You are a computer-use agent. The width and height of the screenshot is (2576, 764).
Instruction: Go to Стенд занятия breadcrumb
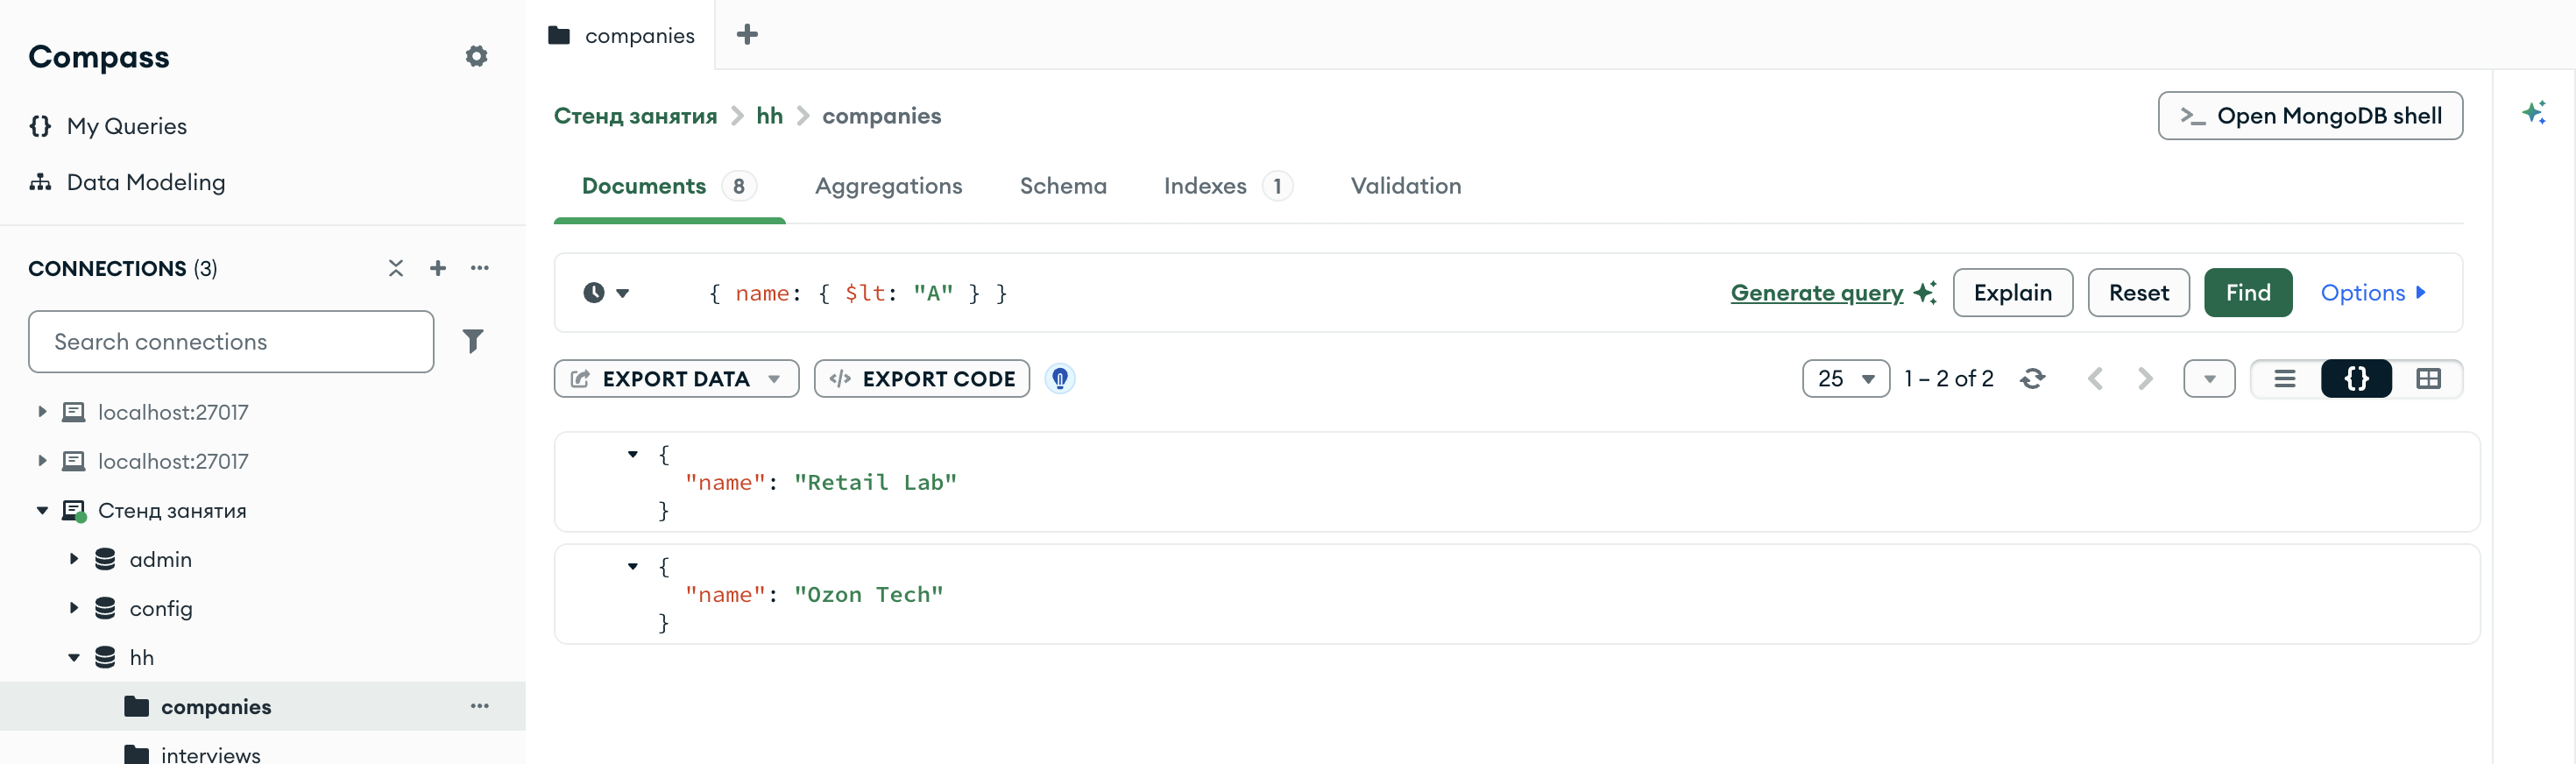(x=635, y=116)
